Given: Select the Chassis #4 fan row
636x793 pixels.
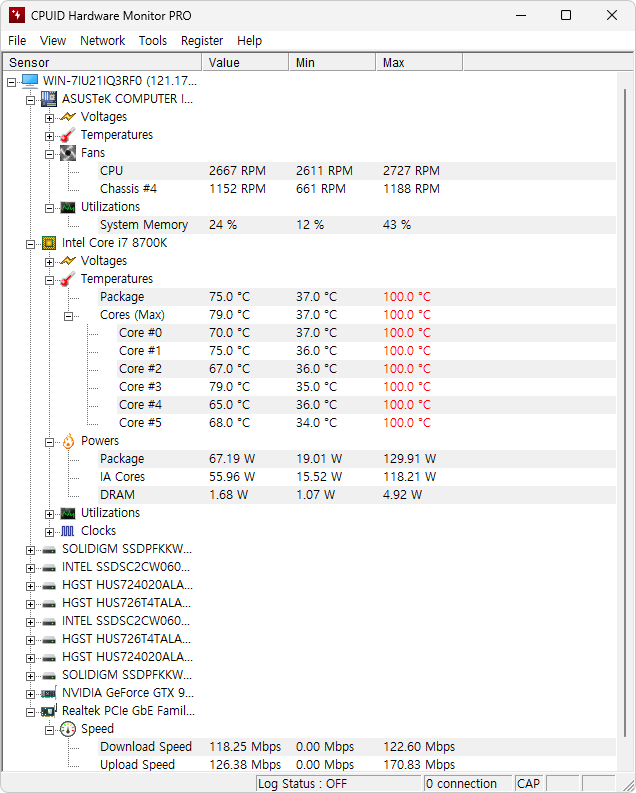Looking at the screenshot, I should [357, 189].
